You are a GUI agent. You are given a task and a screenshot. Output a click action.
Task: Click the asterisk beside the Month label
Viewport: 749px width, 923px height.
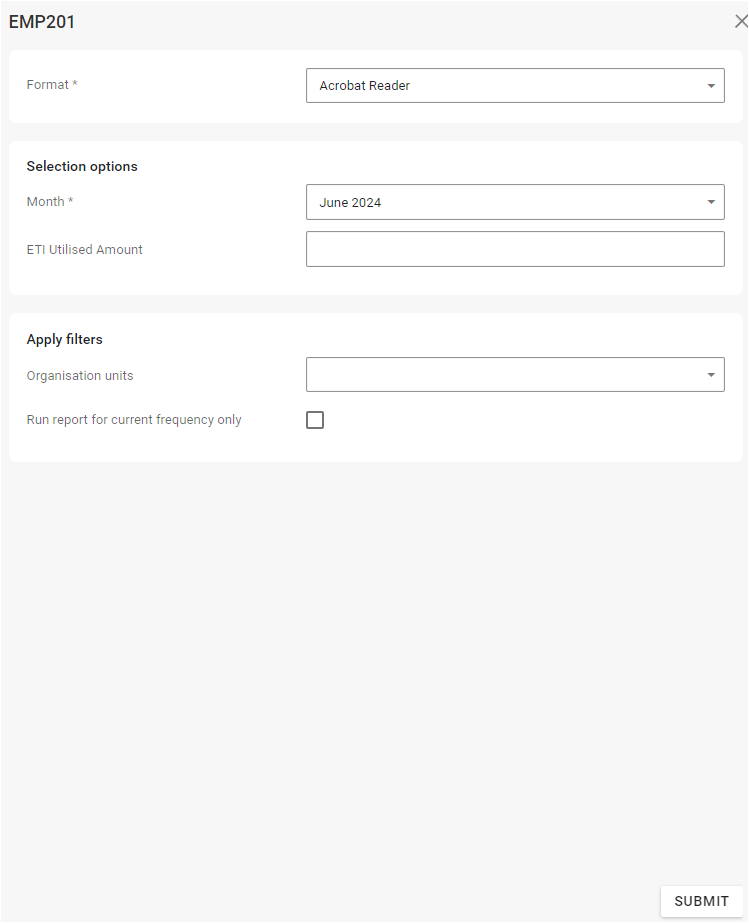coord(71,201)
